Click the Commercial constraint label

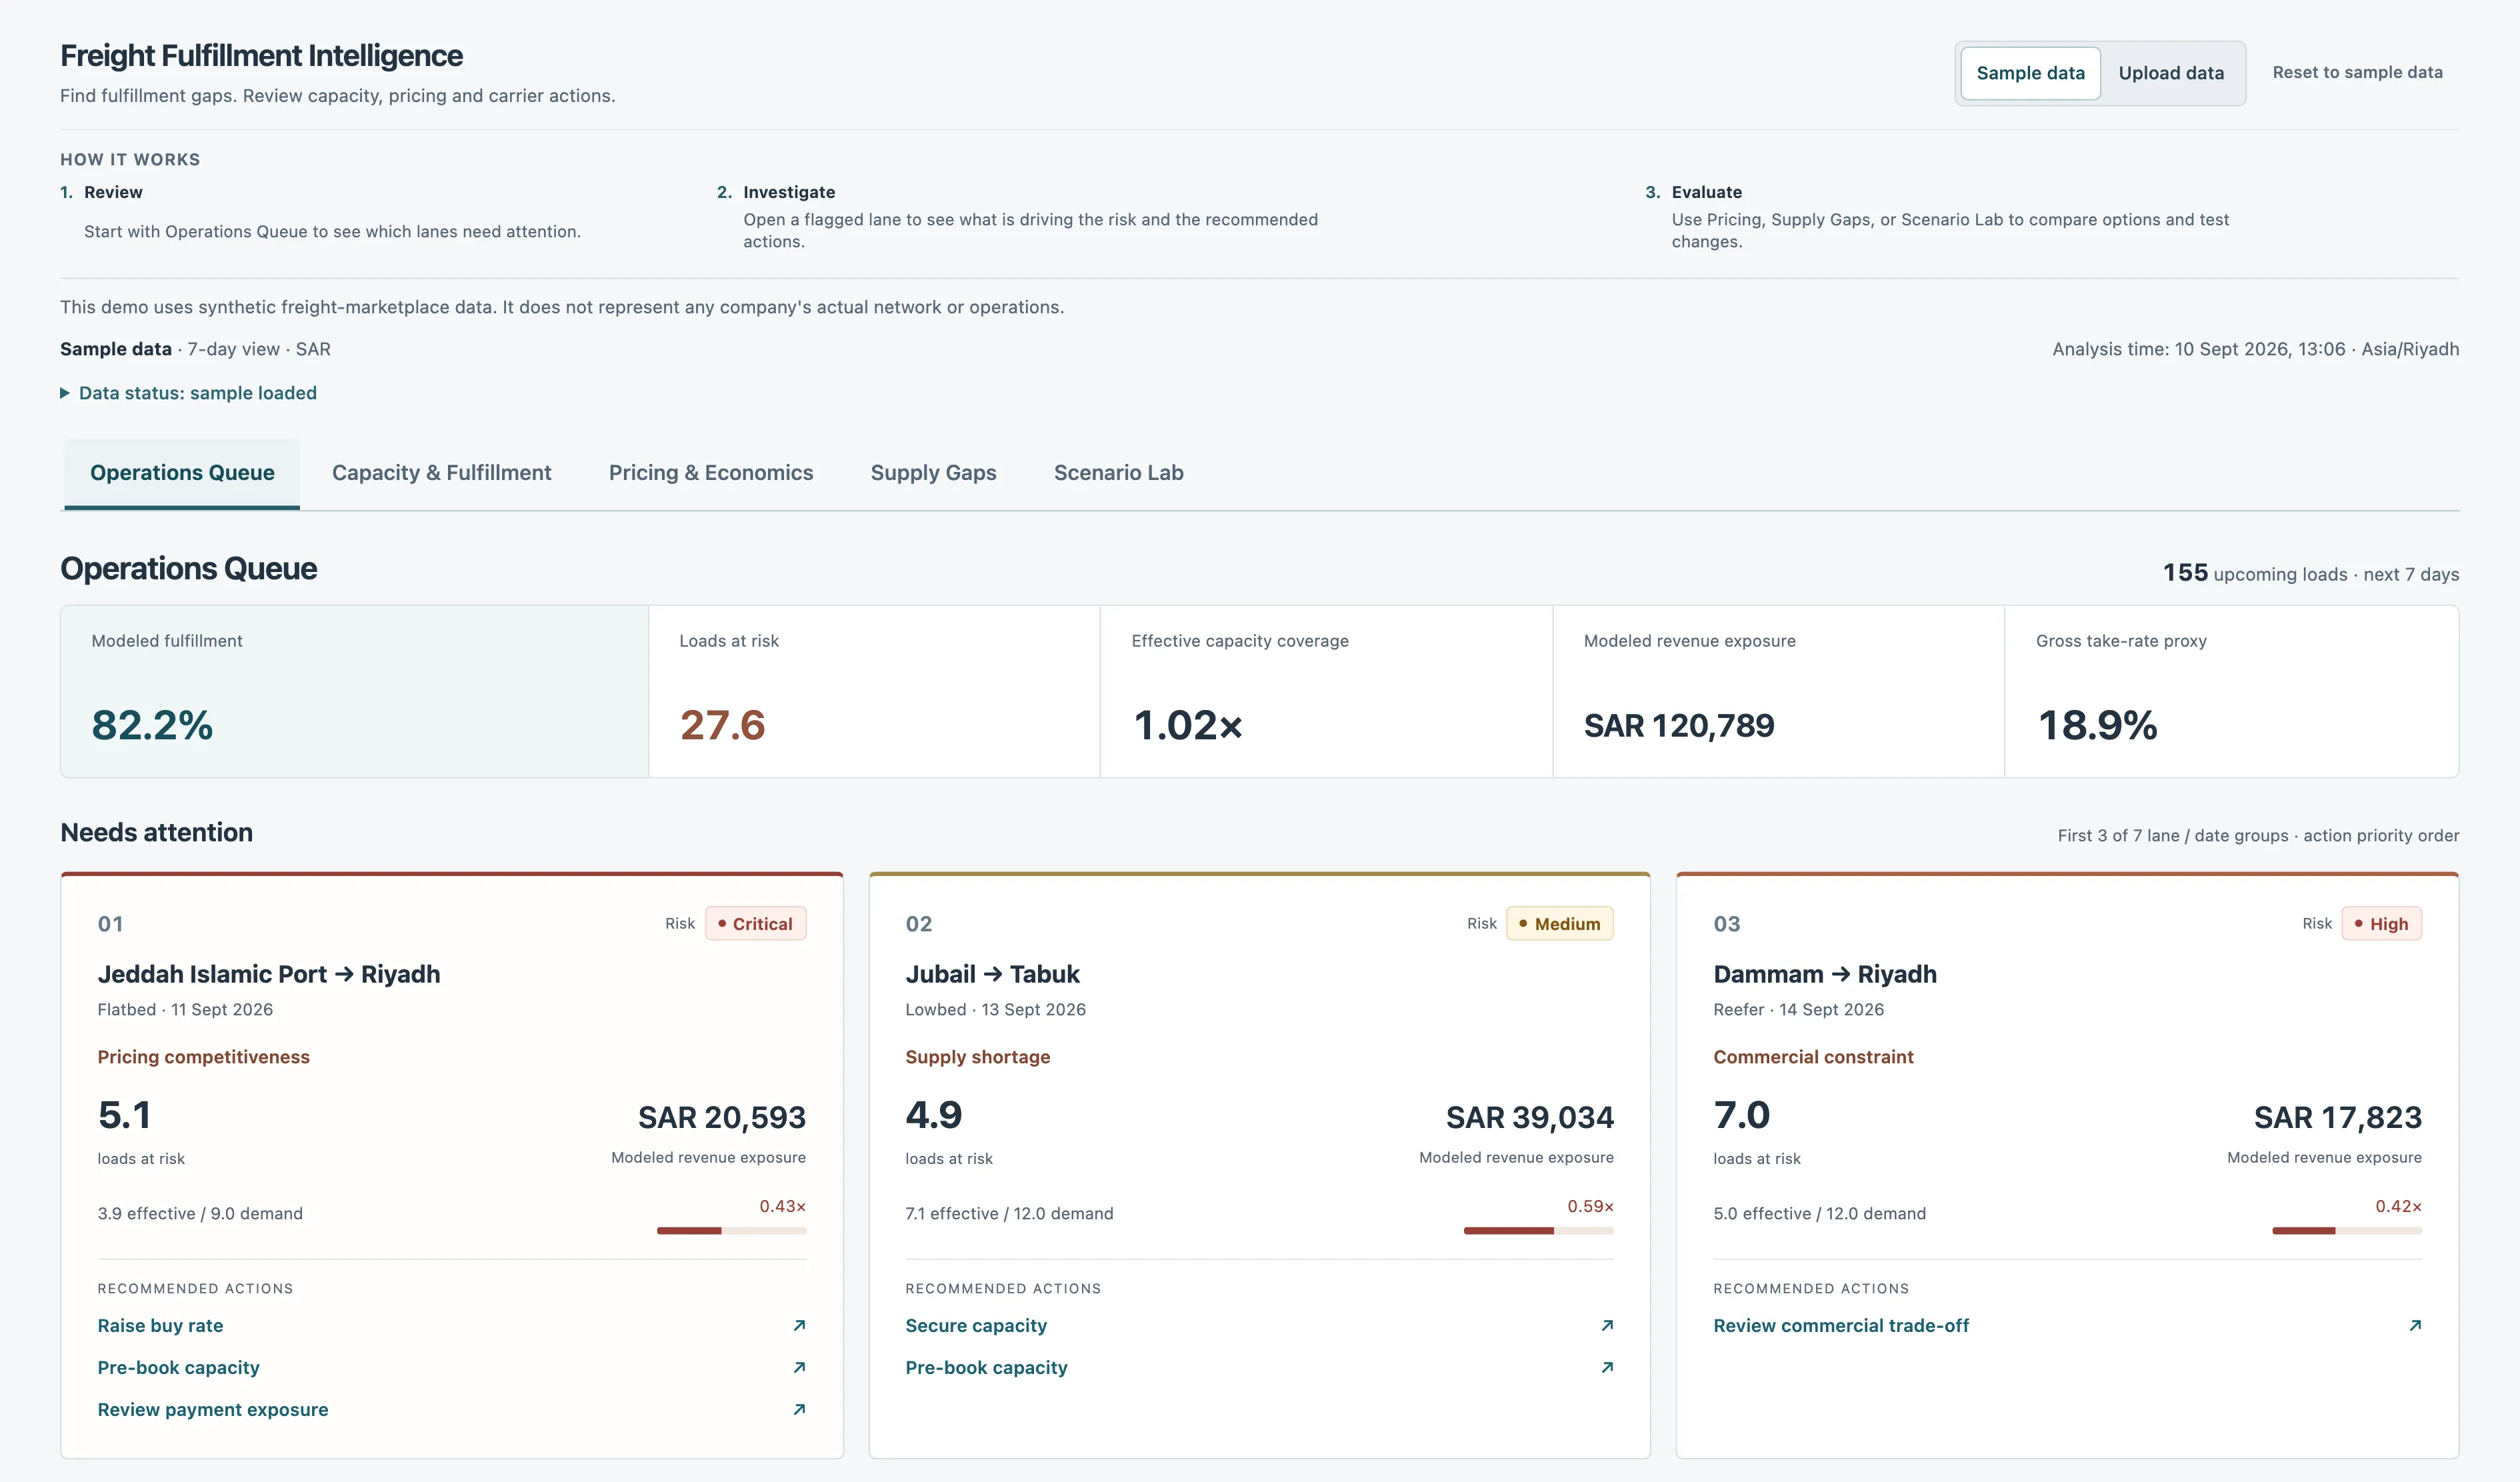click(x=1813, y=1057)
